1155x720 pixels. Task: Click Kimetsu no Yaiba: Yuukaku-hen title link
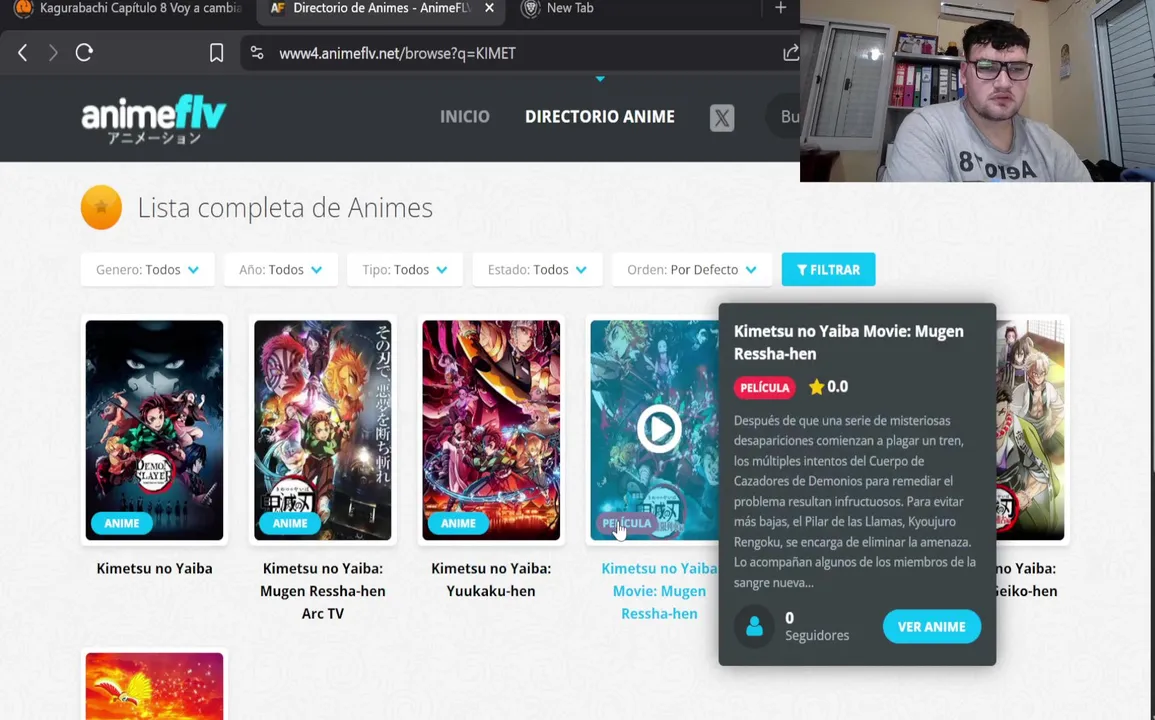491,579
